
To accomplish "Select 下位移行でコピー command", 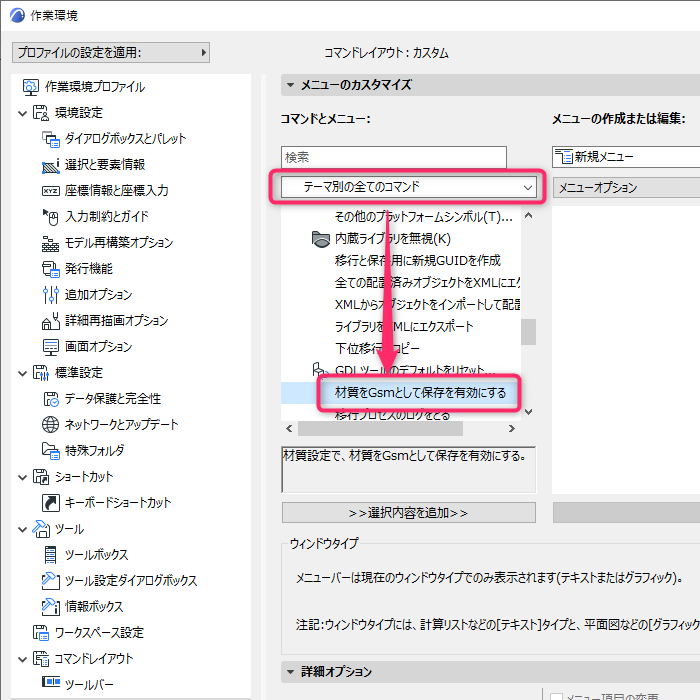I will point(377,348).
